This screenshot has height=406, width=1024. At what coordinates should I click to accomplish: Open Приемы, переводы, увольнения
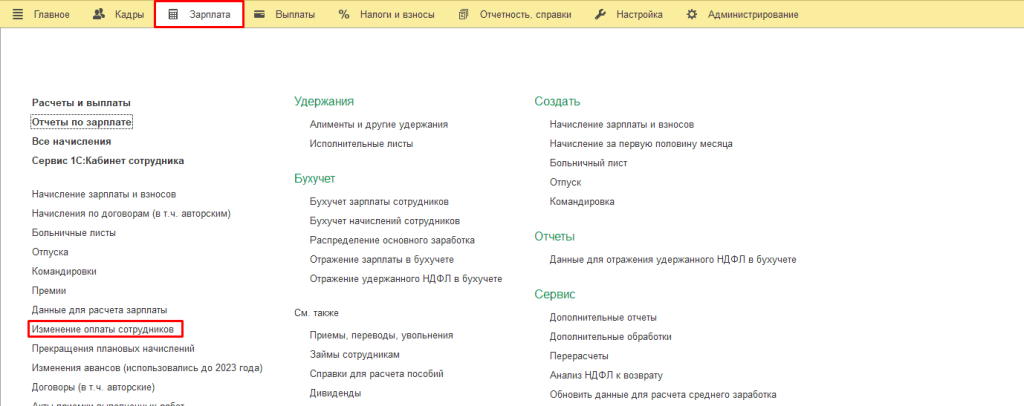tap(381, 335)
